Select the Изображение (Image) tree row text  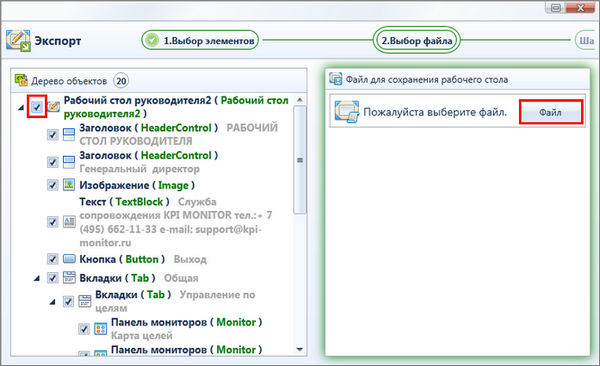[x=137, y=185]
